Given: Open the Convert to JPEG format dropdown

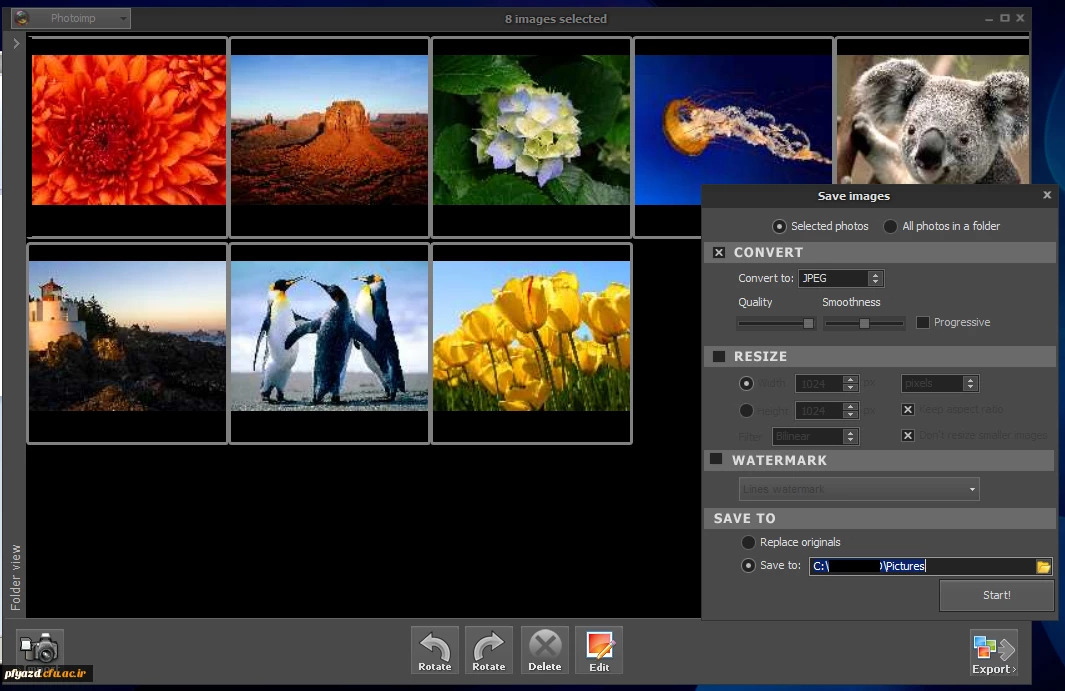Looking at the screenshot, I should tap(840, 279).
